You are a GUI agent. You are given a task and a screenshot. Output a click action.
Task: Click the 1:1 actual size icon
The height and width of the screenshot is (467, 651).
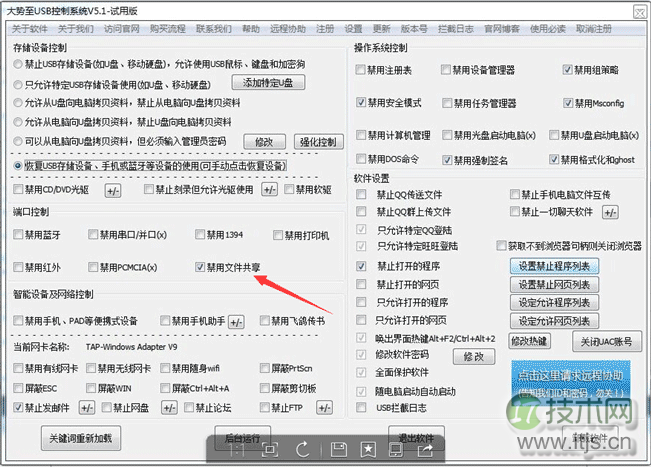237,450
